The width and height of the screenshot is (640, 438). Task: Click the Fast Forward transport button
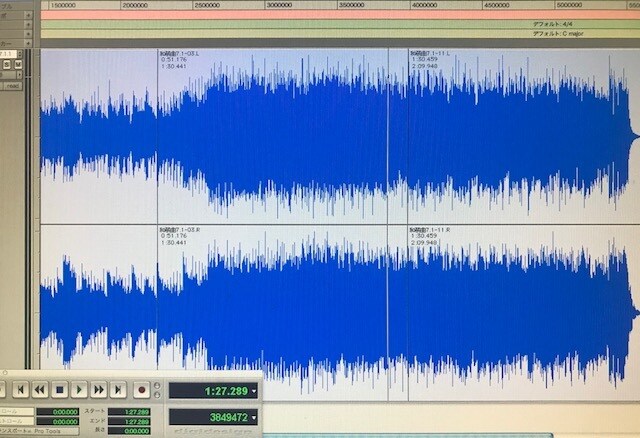[x=99, y=390]
